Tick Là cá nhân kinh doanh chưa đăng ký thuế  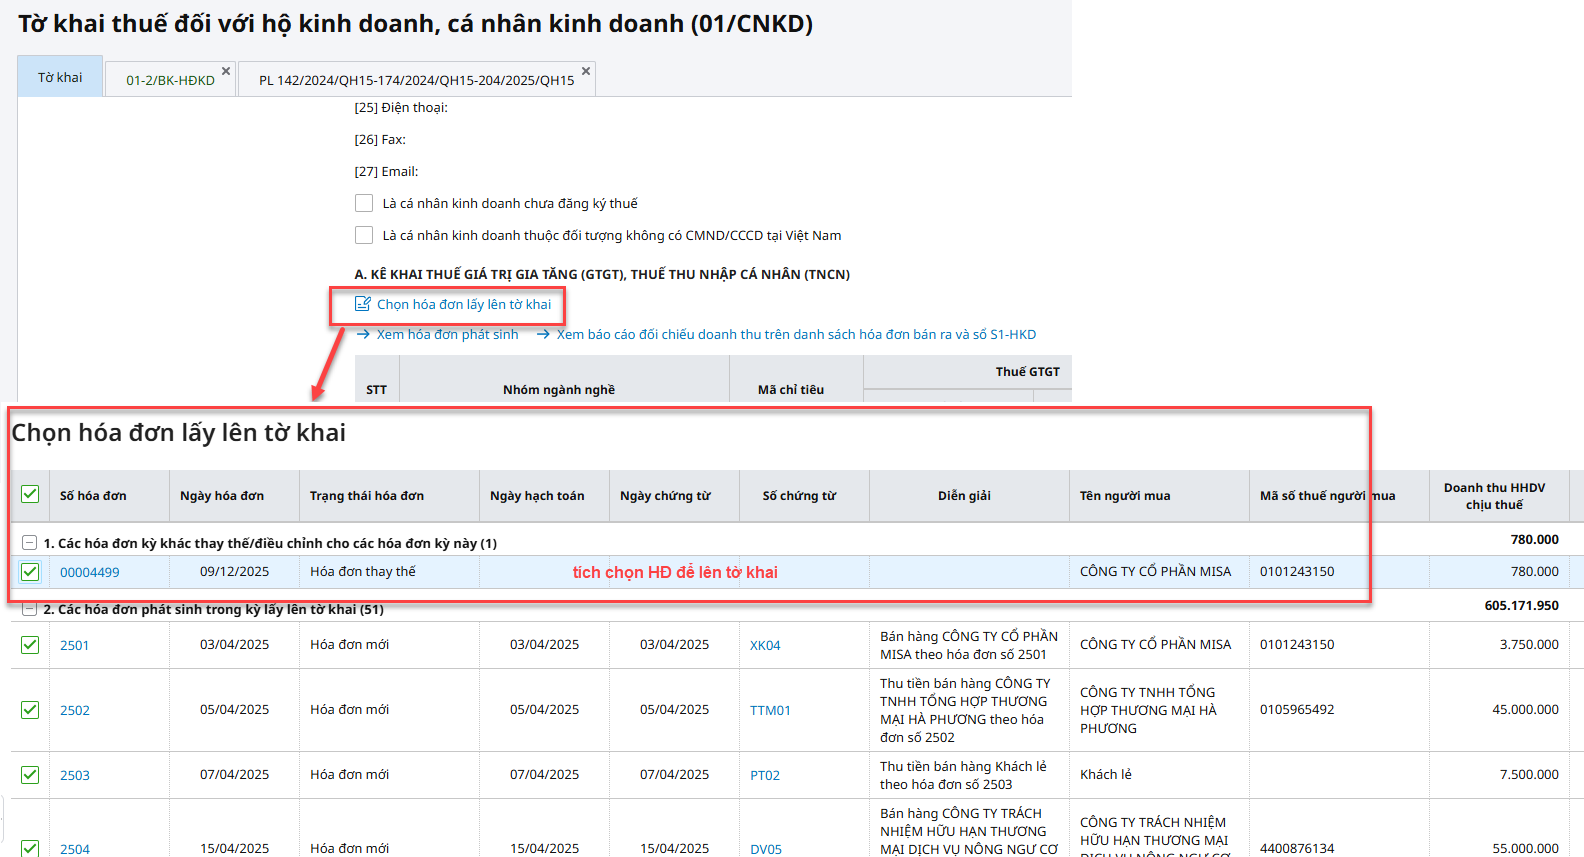364,203
